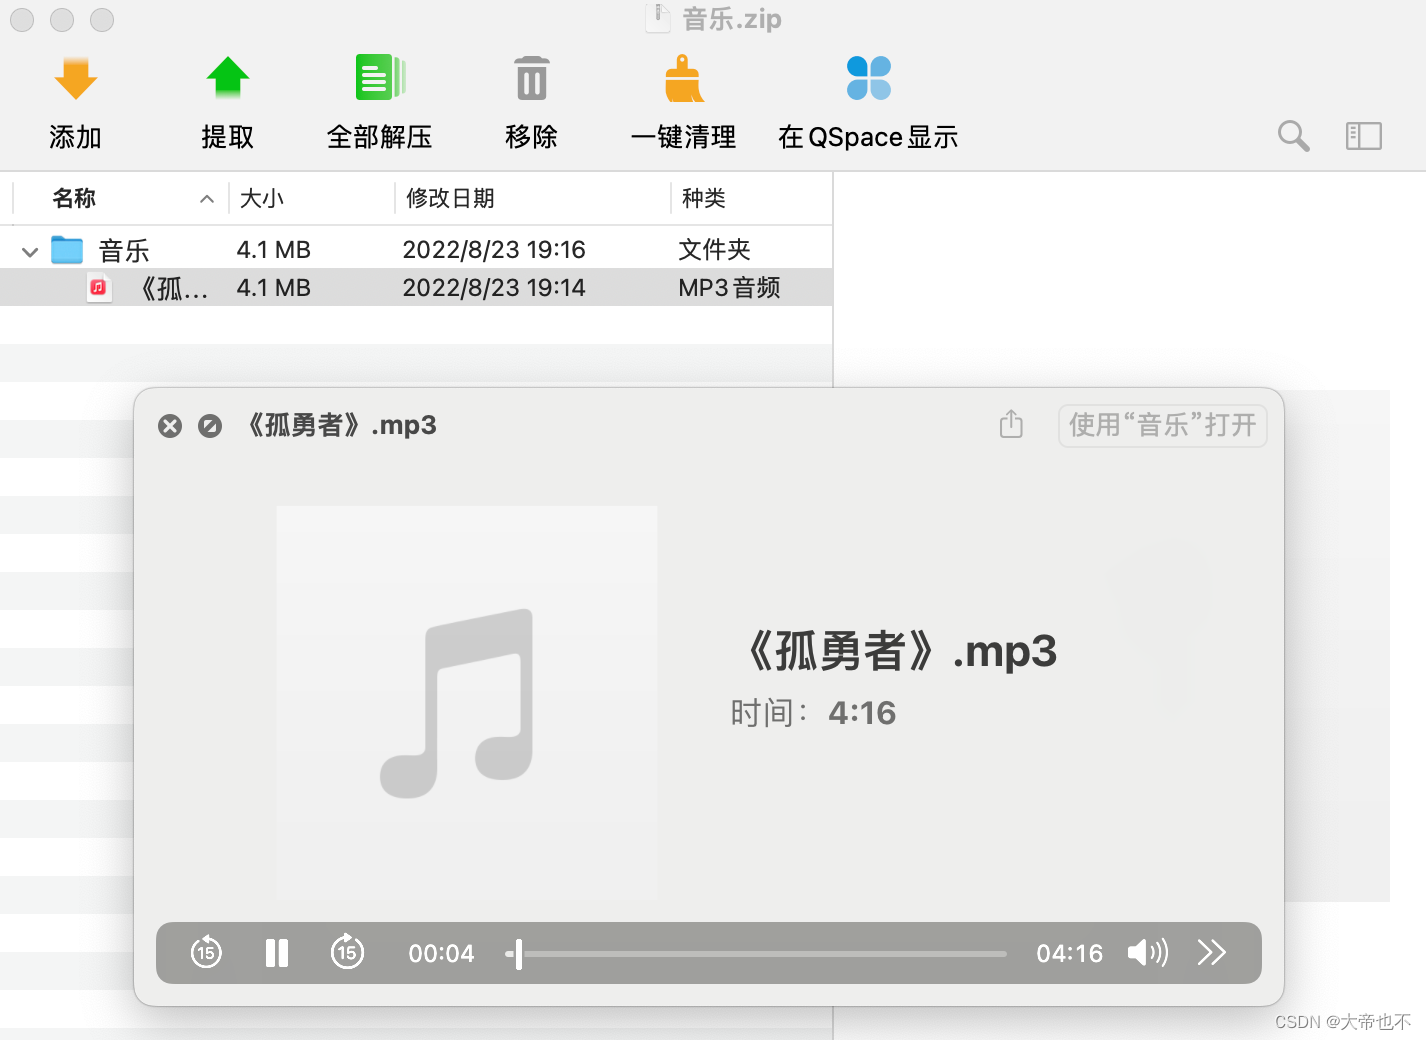The image size is (1426, 1040).
Task: Click the 修改日期 column header
Action: pos(449,198)
